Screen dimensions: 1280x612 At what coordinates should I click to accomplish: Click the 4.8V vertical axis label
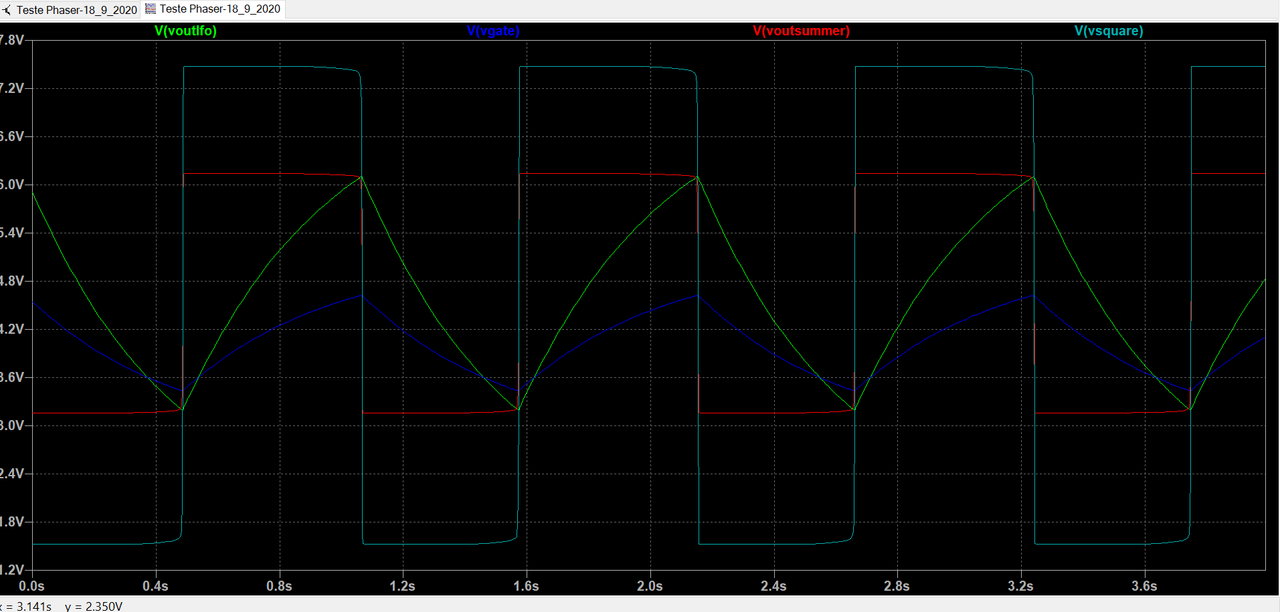(x=11, y=281)
